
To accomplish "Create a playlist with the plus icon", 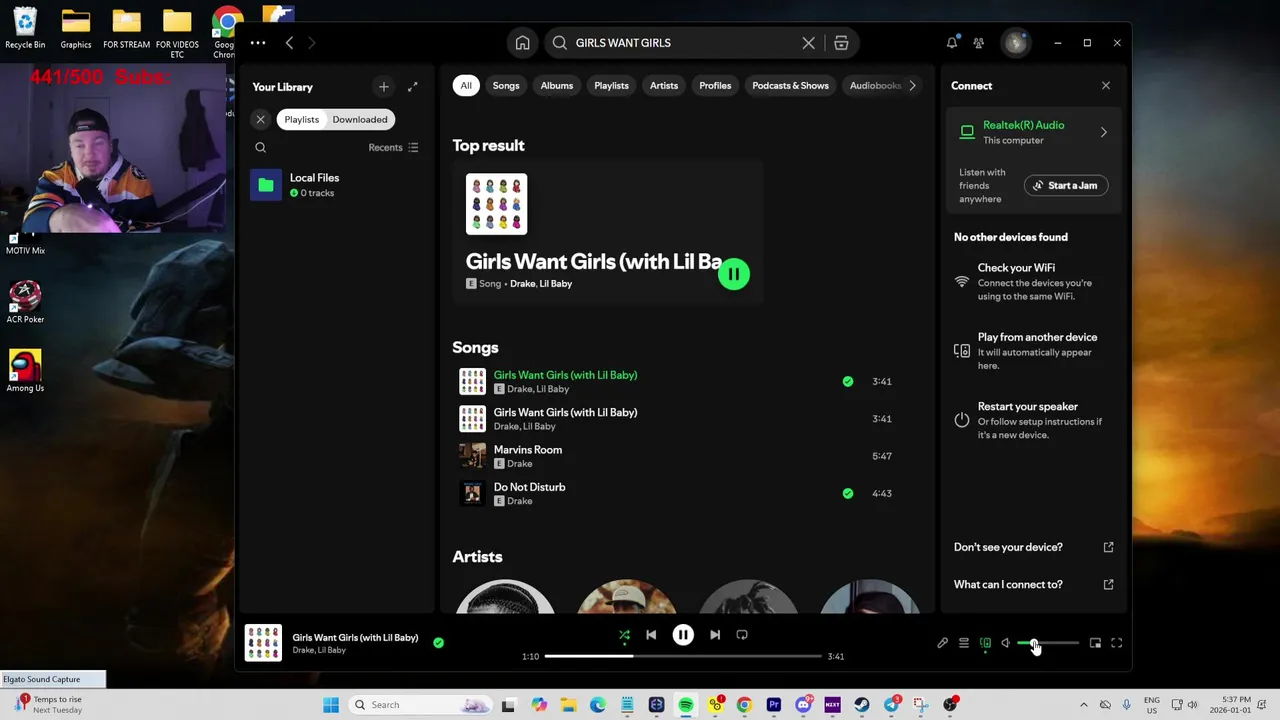I will coord(383,87).
